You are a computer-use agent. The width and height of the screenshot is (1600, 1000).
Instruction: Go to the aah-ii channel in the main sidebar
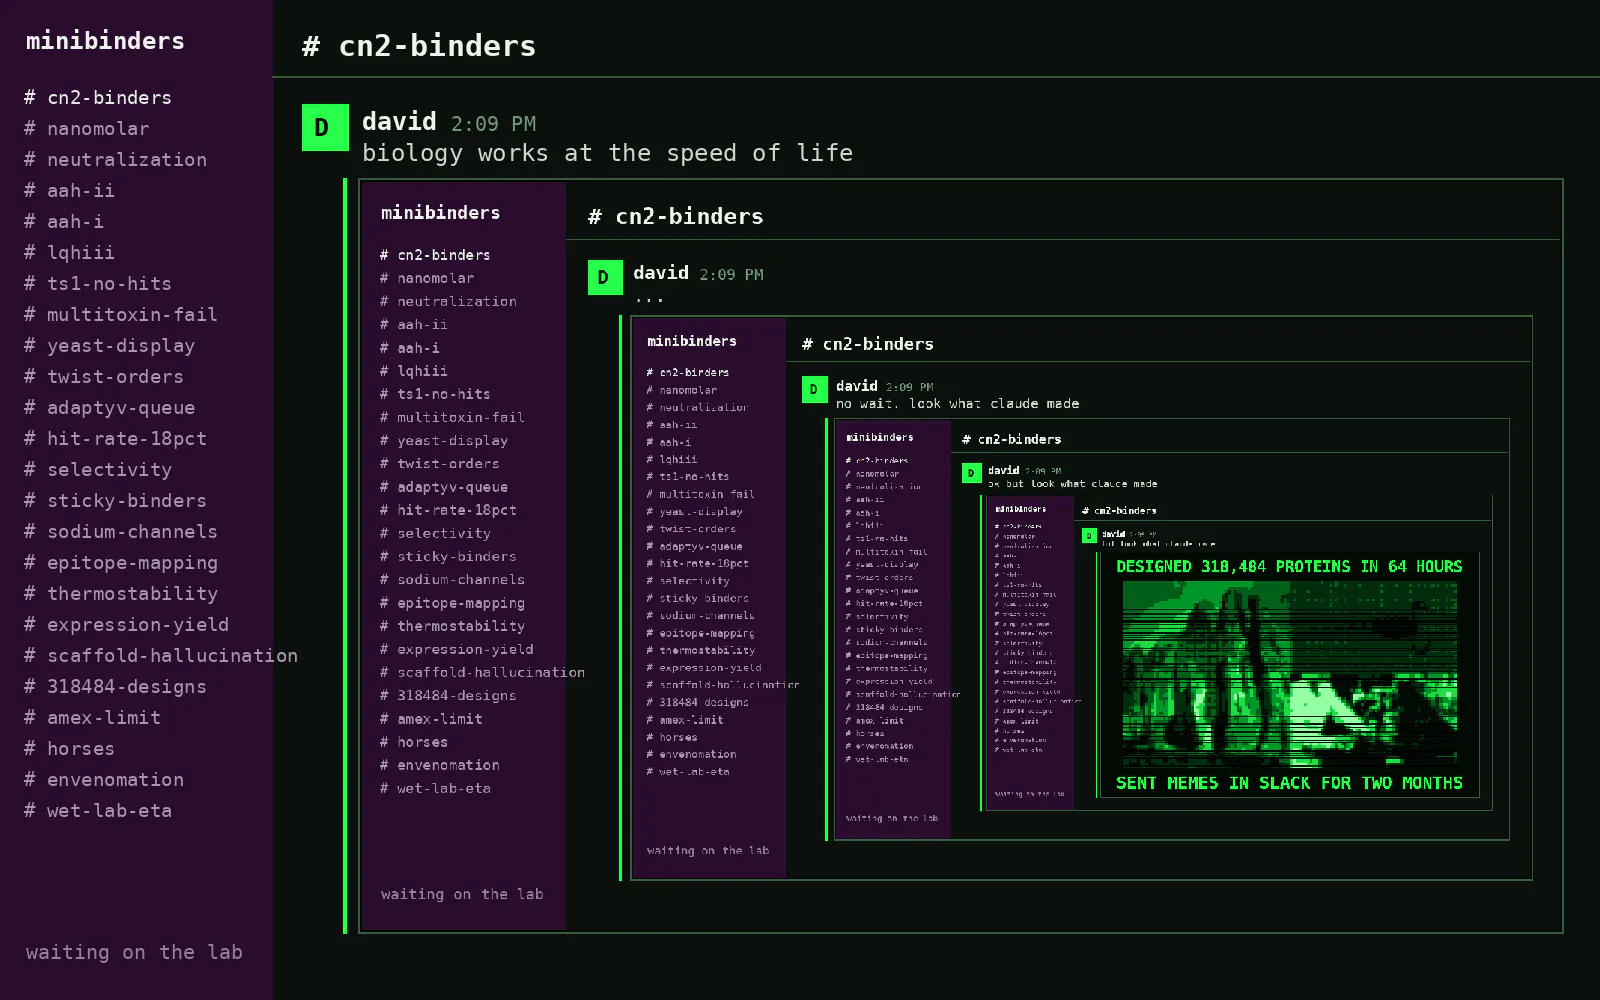click(69, 190)
